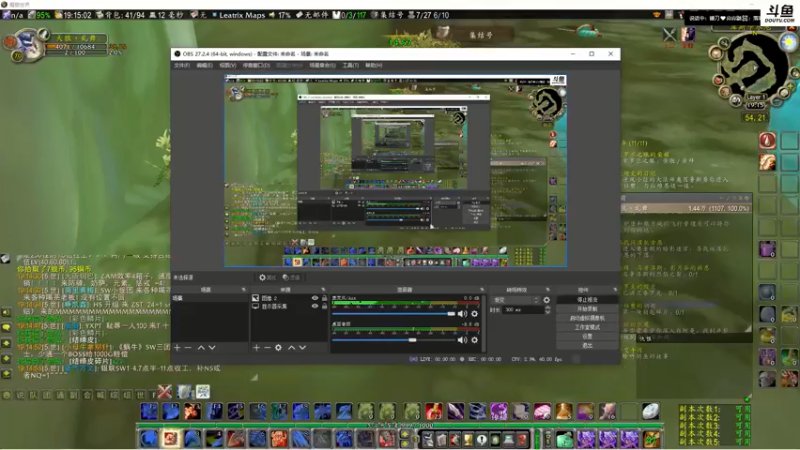Select the 图像 2 source row

click(x=289, y=298)
